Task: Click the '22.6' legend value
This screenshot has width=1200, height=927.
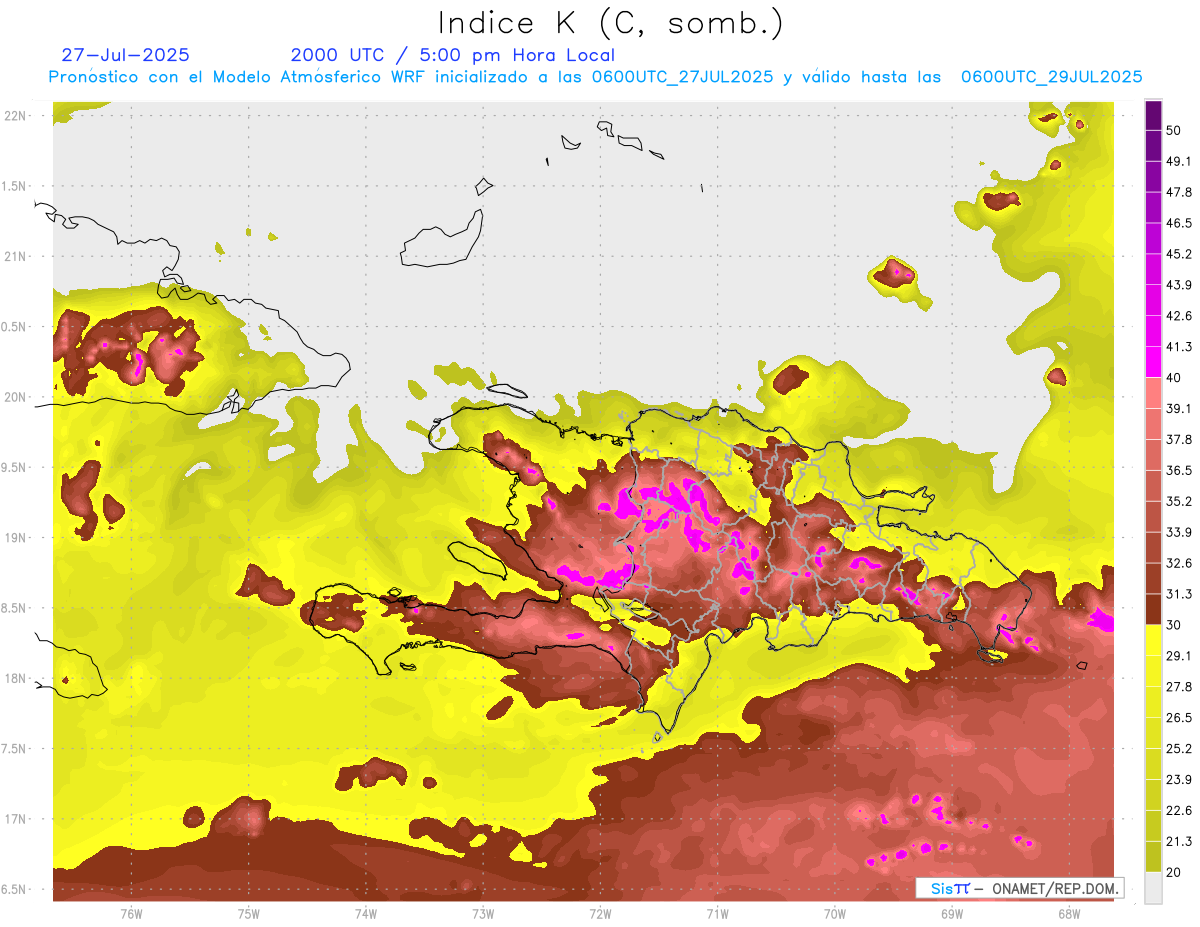Action: point(1179,811)
